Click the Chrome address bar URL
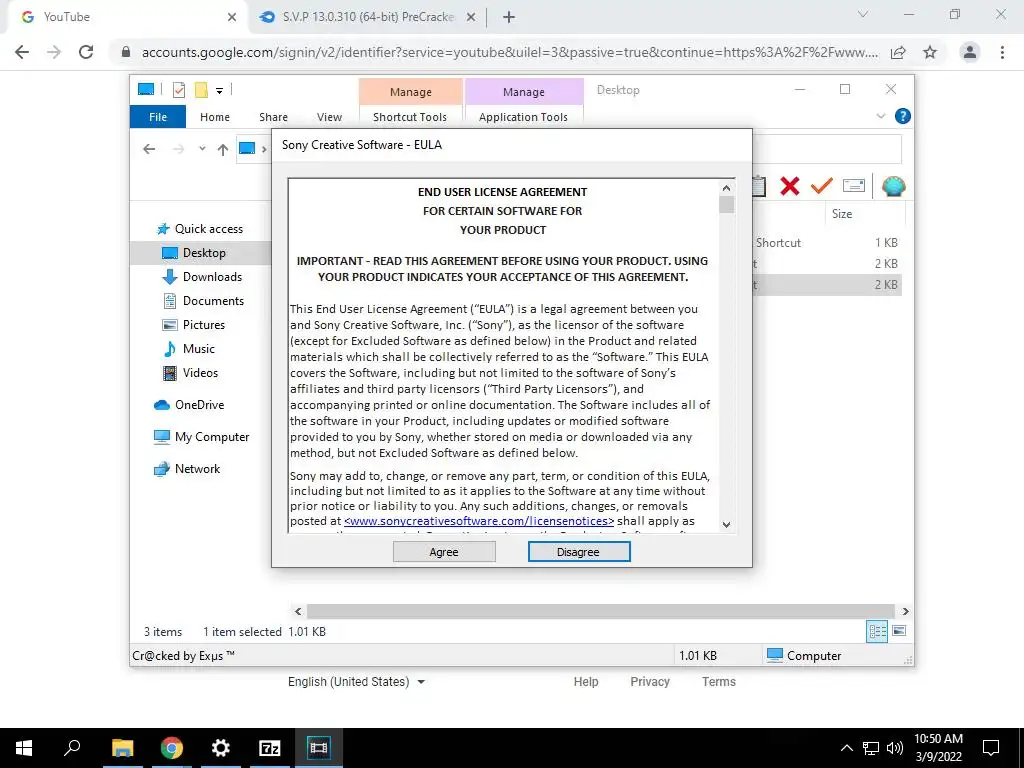 (509, 52)
